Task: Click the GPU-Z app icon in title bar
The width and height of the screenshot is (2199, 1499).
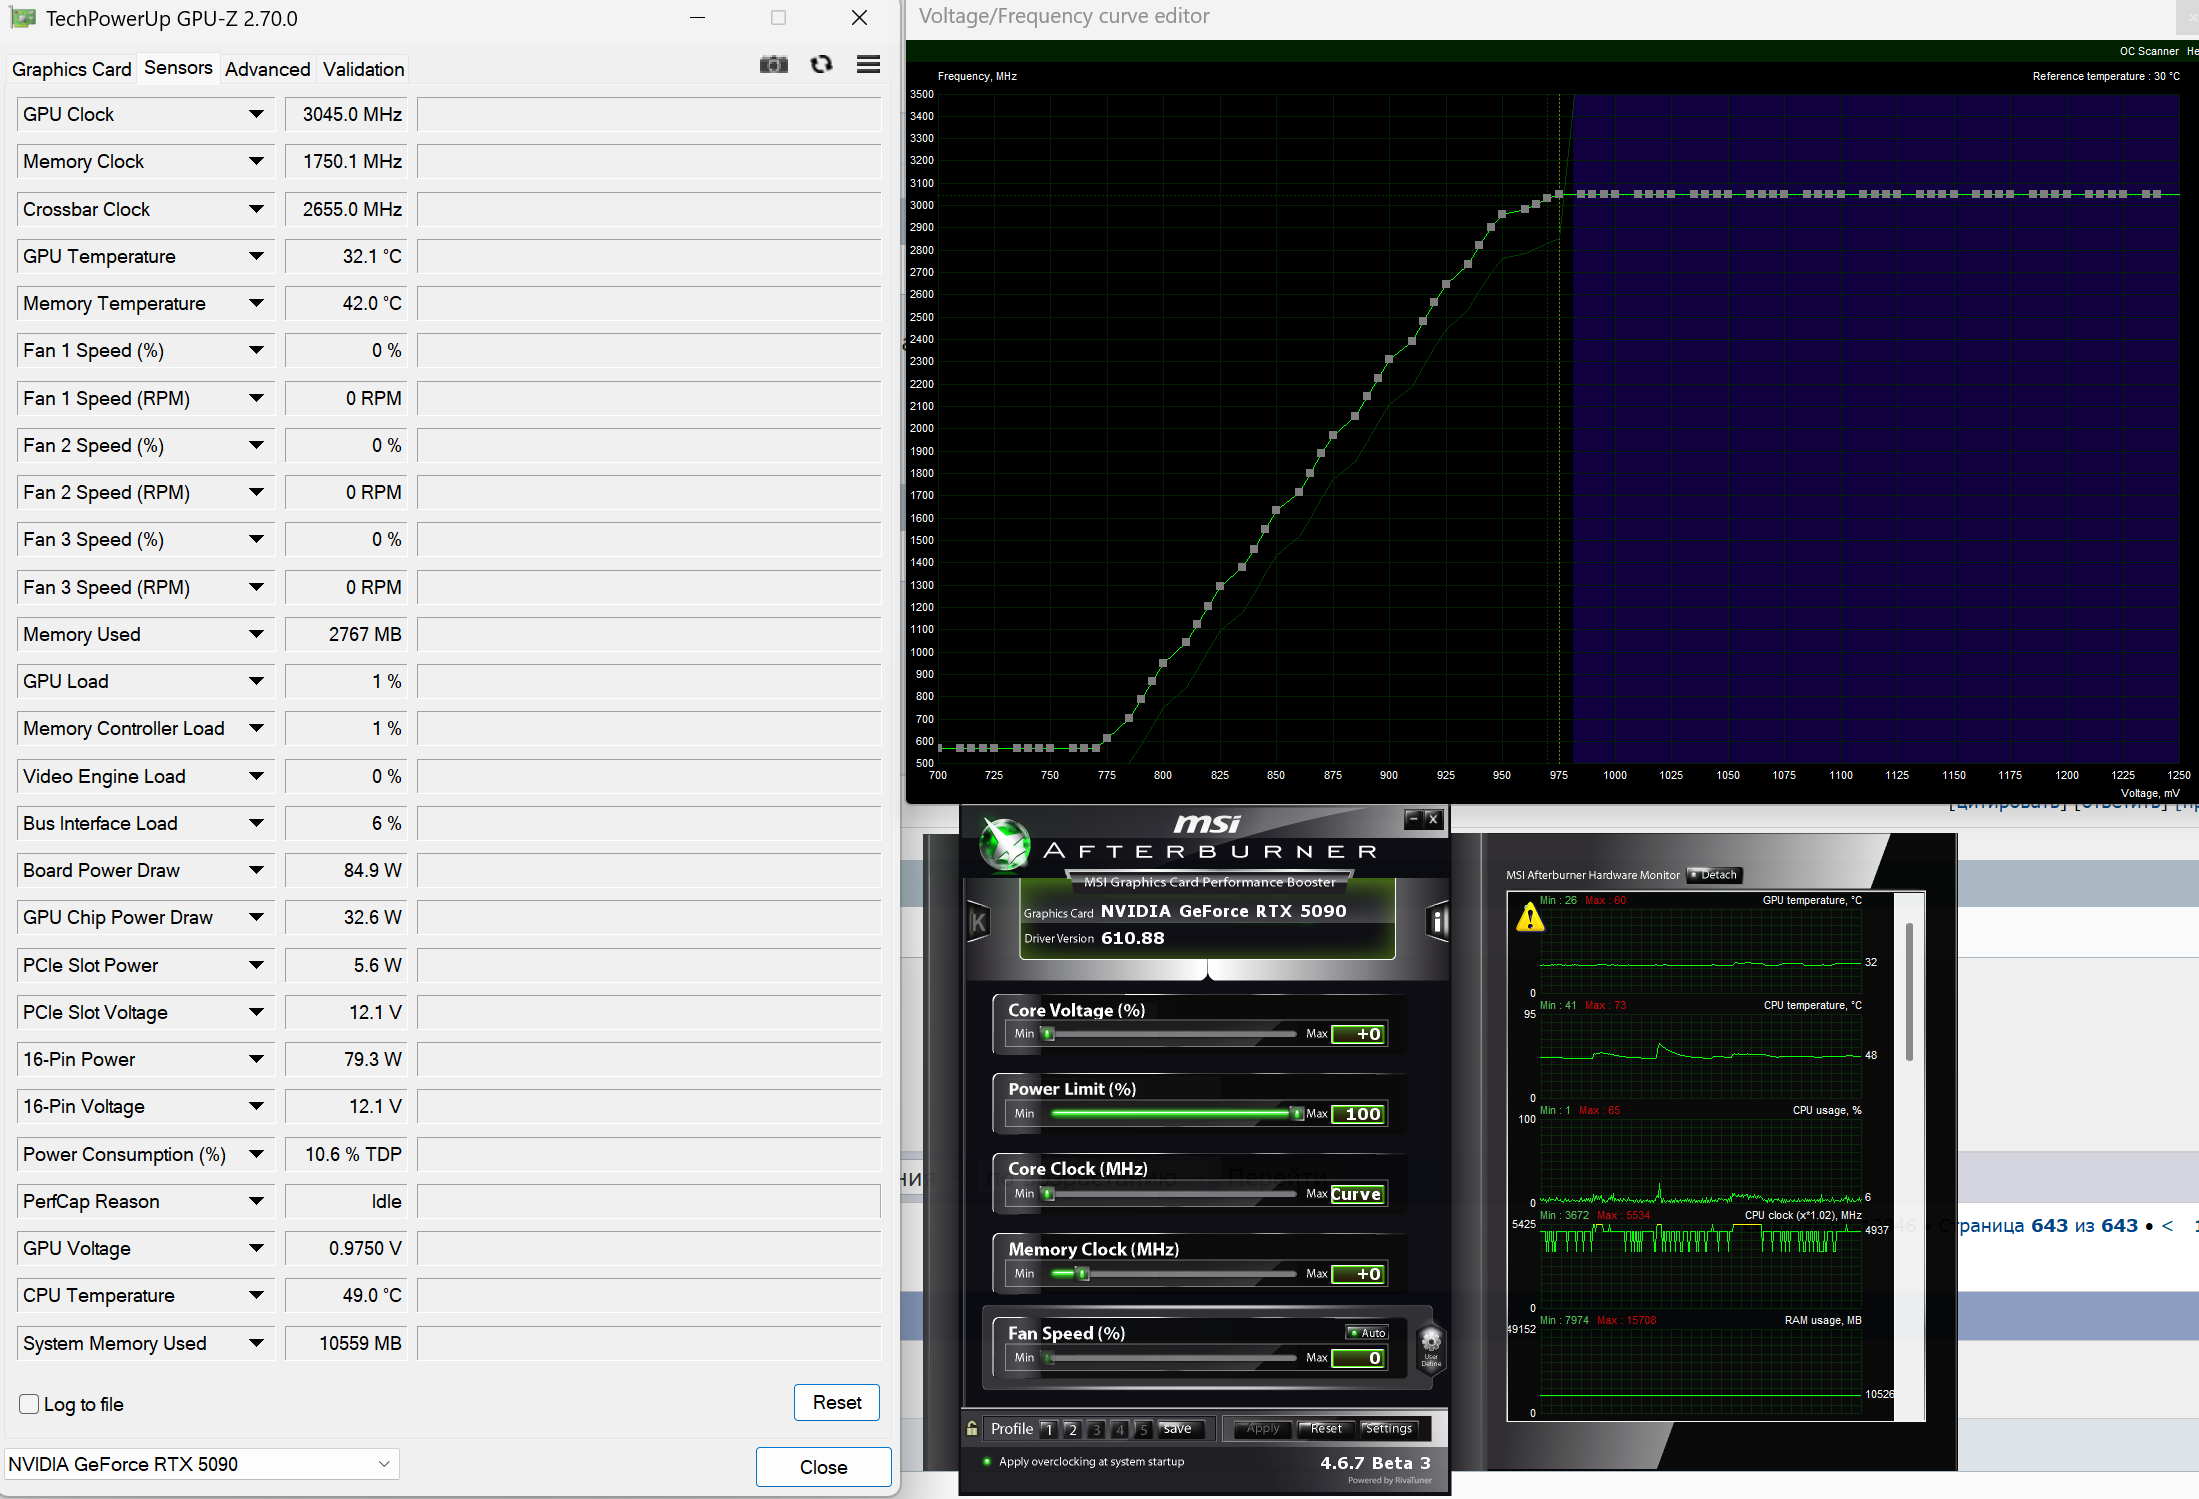Action: (x=22, y=18)
